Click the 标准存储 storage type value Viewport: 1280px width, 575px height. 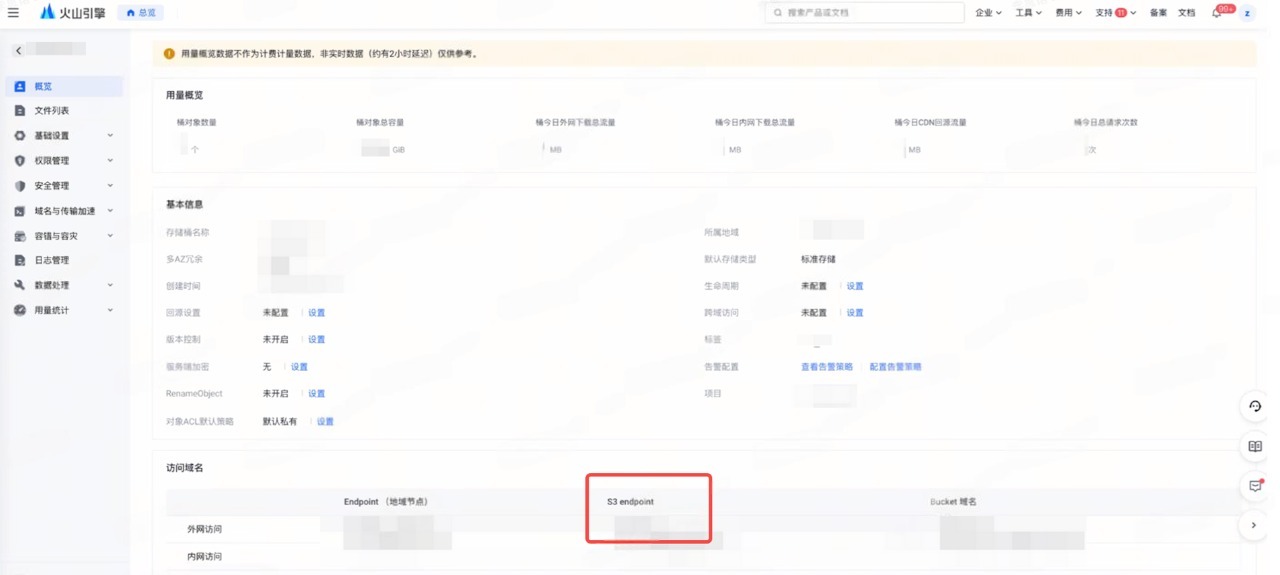[818, 259]
